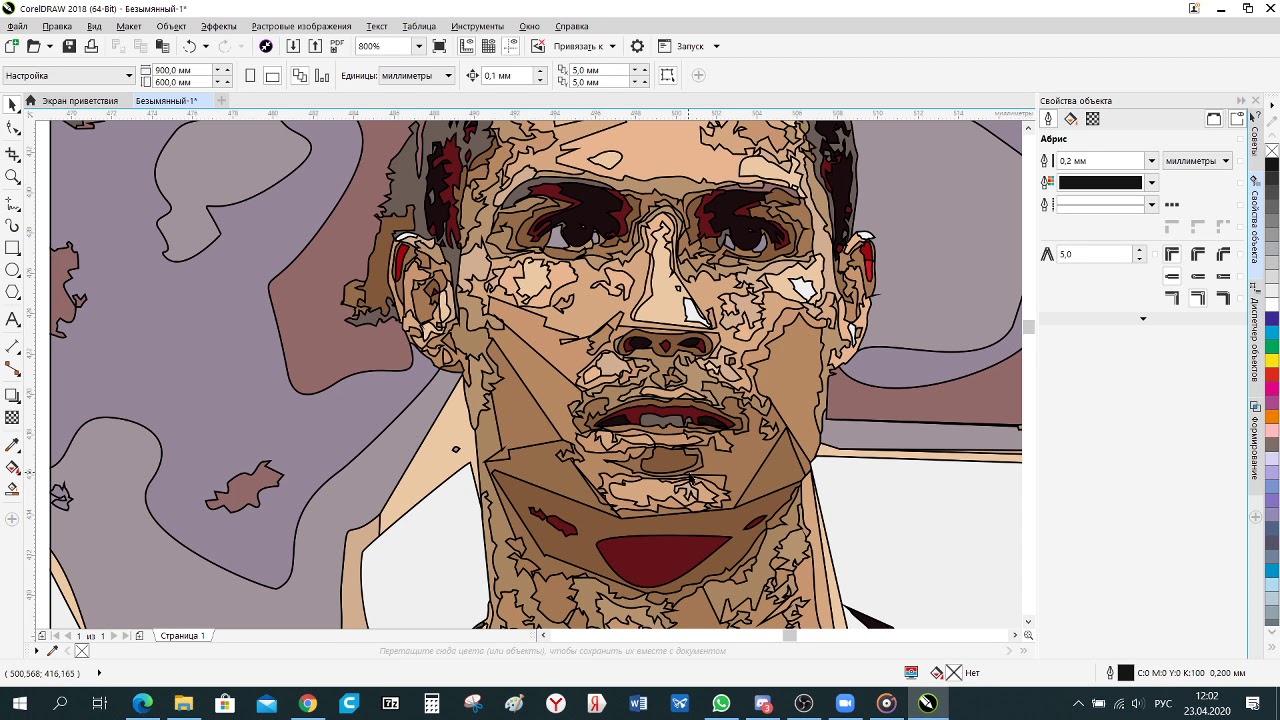The image size is (1280, 720).
Task: Toggle snap off button
Action: coord(538,46)
